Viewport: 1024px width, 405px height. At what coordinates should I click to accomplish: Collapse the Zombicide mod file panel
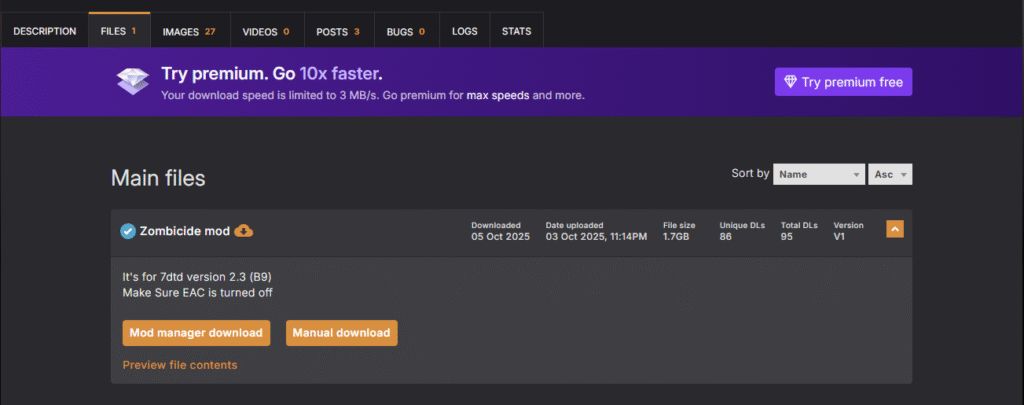pyautogui.click(x=895, y=229)
